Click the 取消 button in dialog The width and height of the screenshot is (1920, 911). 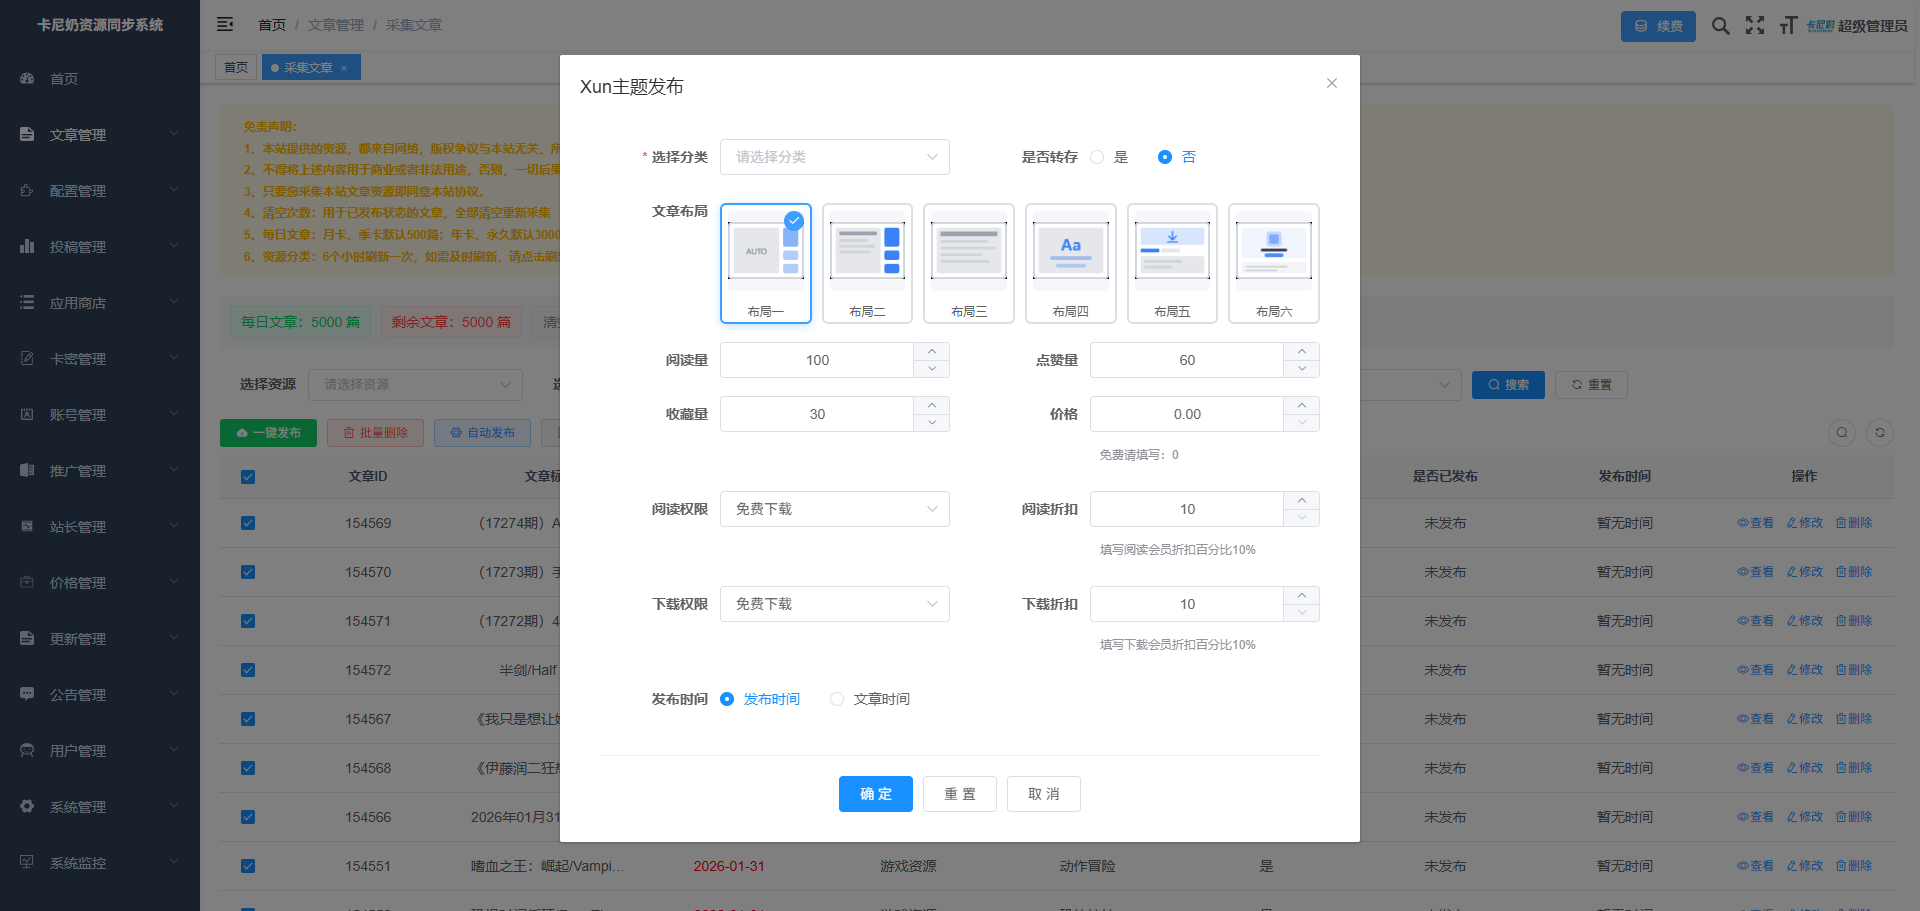1043,794
